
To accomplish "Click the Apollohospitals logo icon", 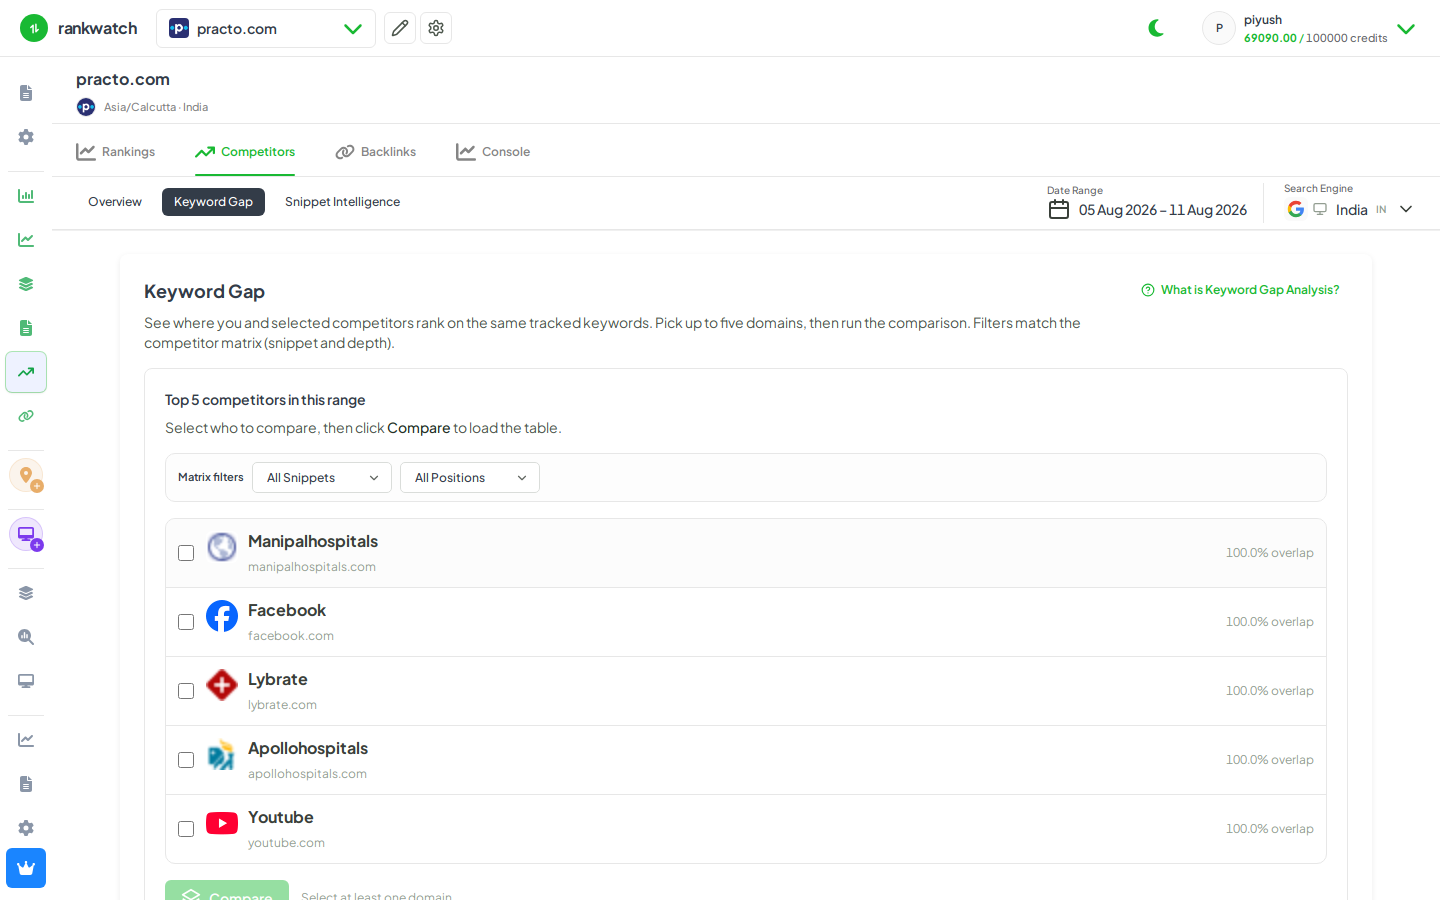I will pos(222,754).
